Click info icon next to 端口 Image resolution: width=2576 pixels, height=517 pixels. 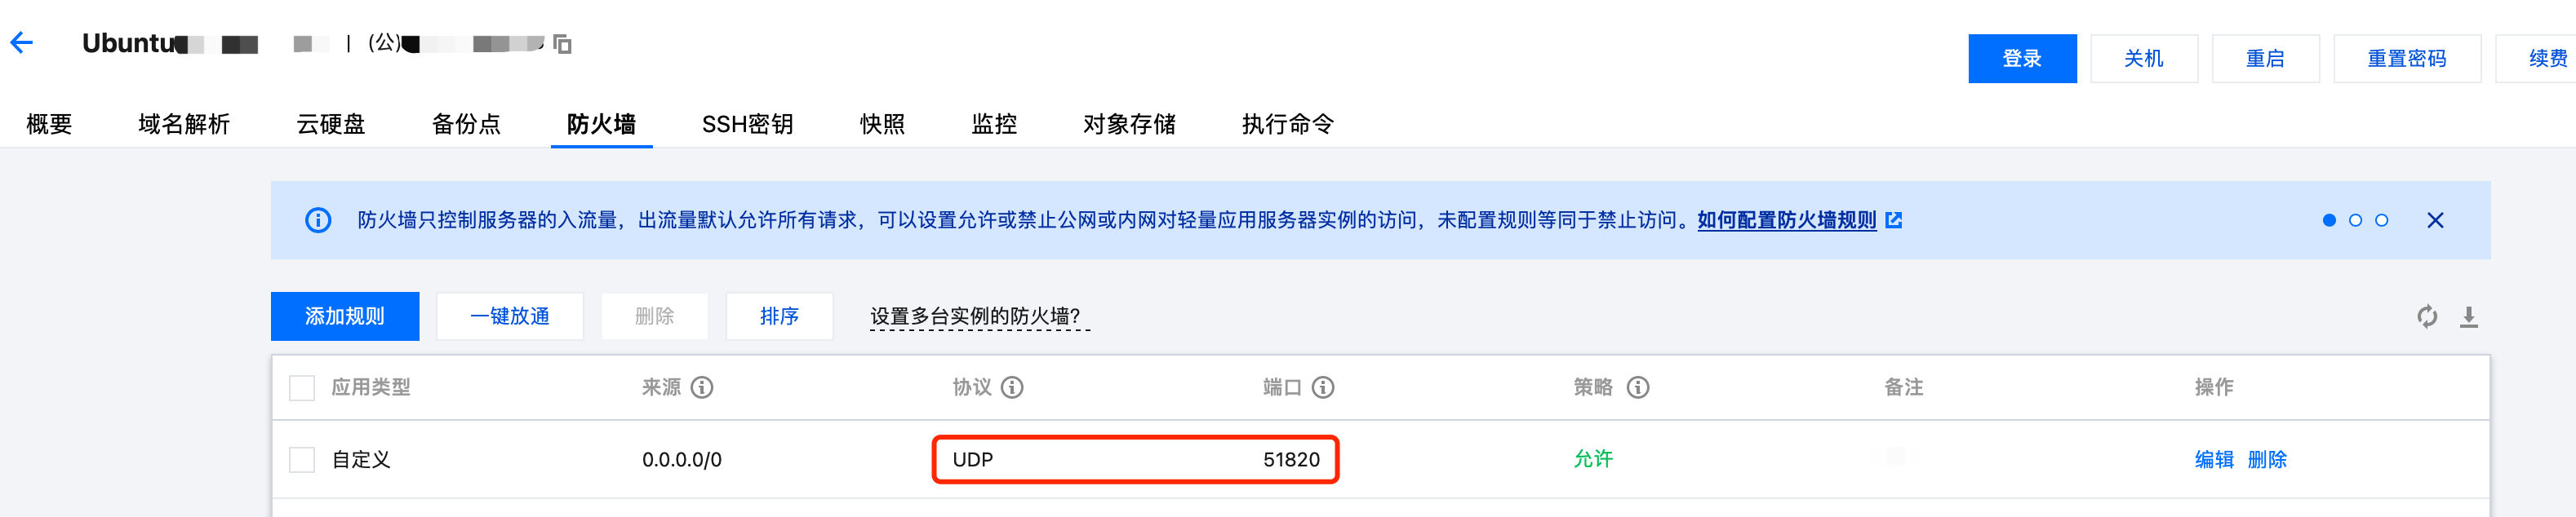tap(1323, 387)
